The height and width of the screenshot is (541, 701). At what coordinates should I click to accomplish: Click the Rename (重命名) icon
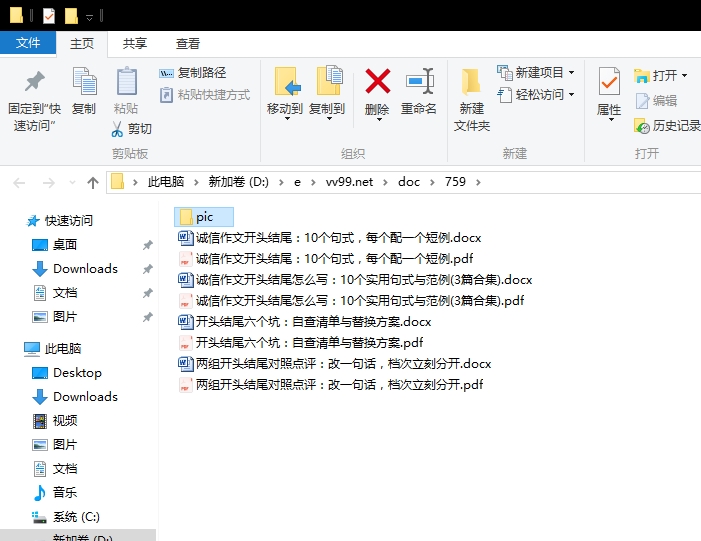tap(419, 81)
